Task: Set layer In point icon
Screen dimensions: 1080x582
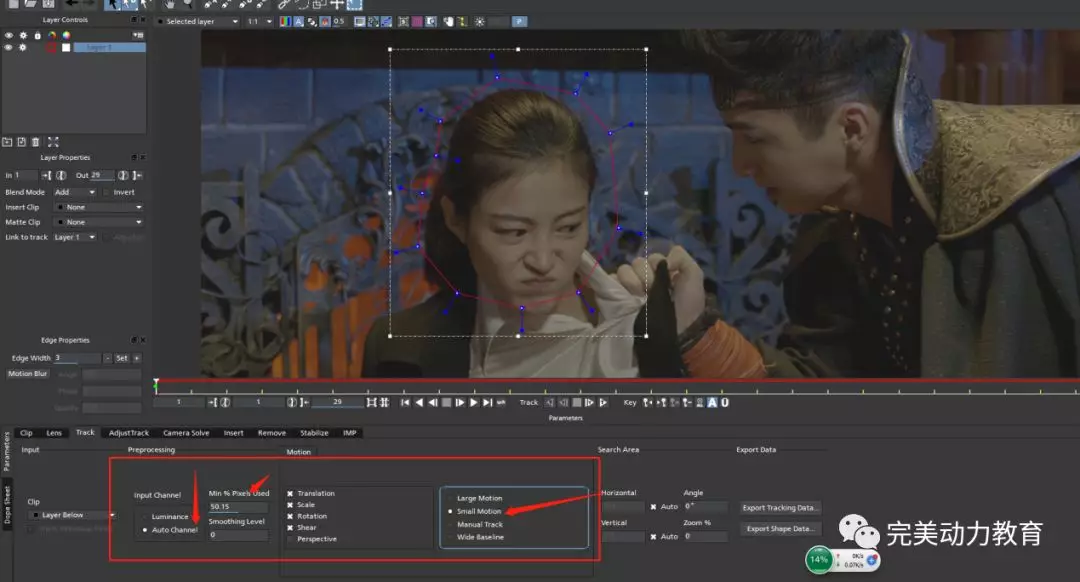Action: (x=46, y=175)
